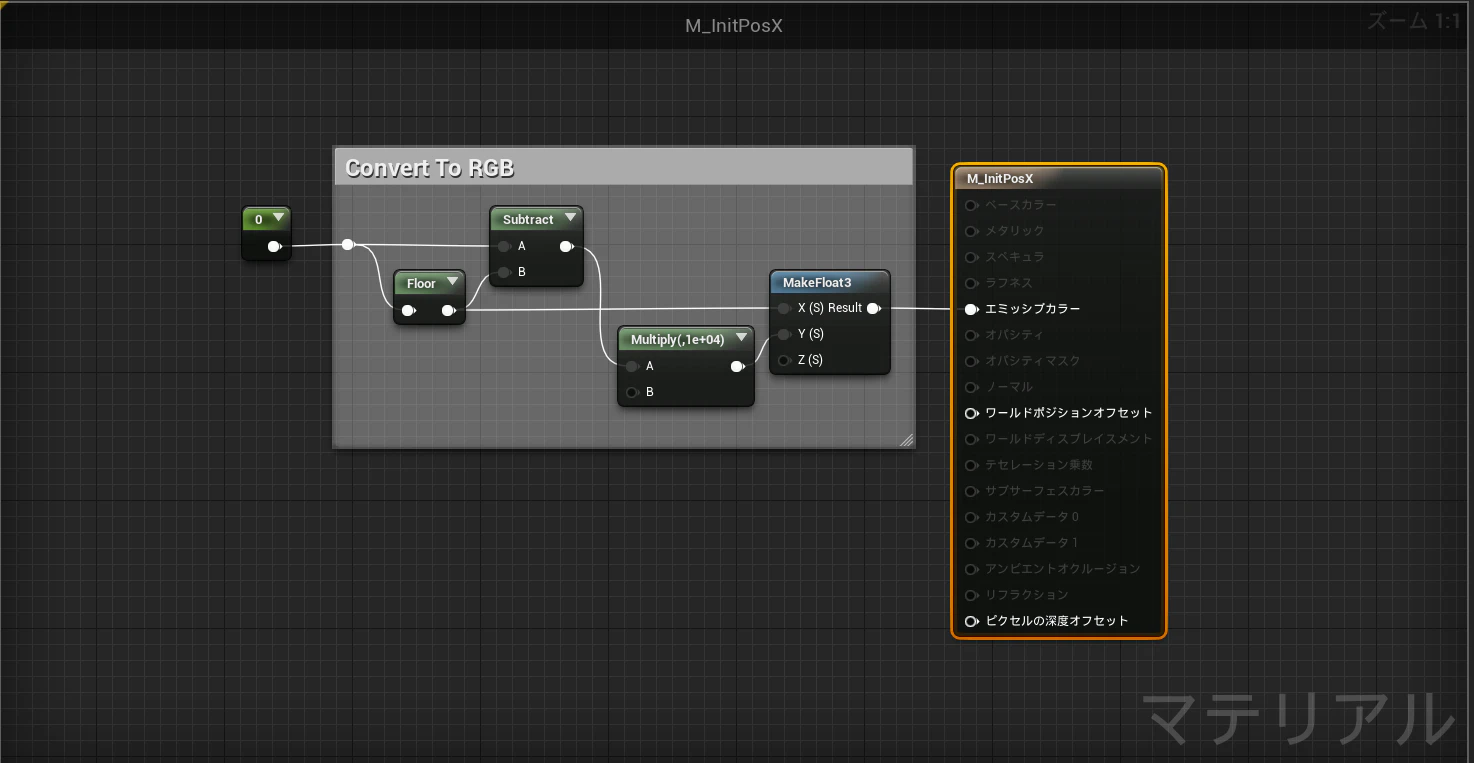Click the Floor node's input pin
Image resolution: width=1474 pixels, height=763 pixels.
[x=408, y=310]
